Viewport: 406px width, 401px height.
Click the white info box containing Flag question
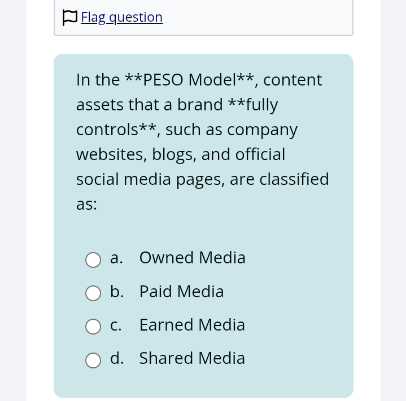coord(203,18)
